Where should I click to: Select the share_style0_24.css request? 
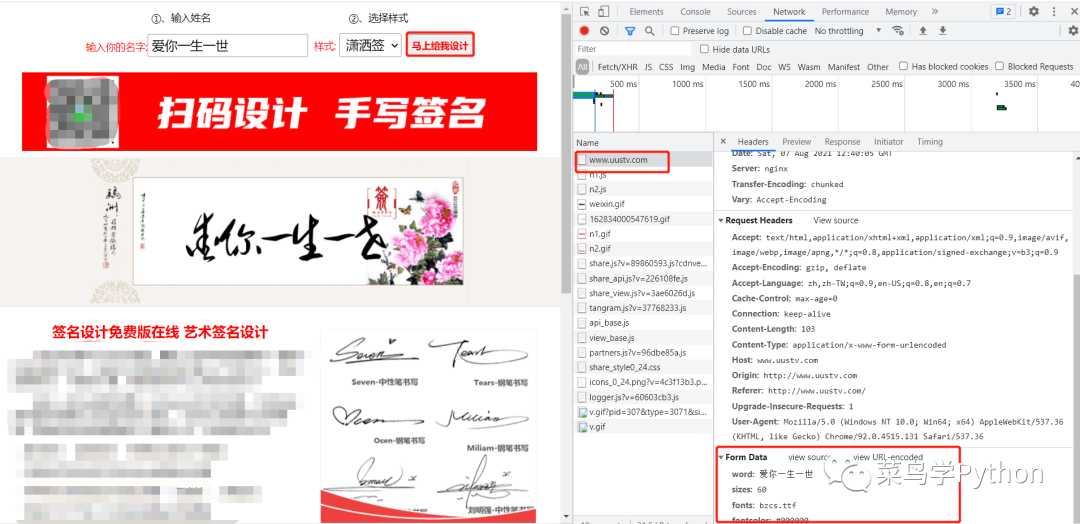tap(644, 367)
